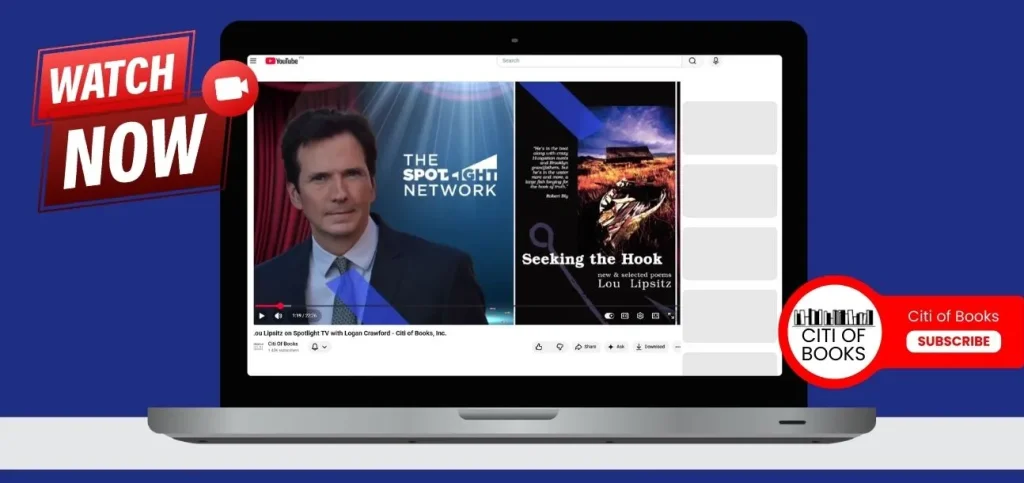Screen dimensions: 1024x483
Task: Mute the video volume
Action: 278,316
